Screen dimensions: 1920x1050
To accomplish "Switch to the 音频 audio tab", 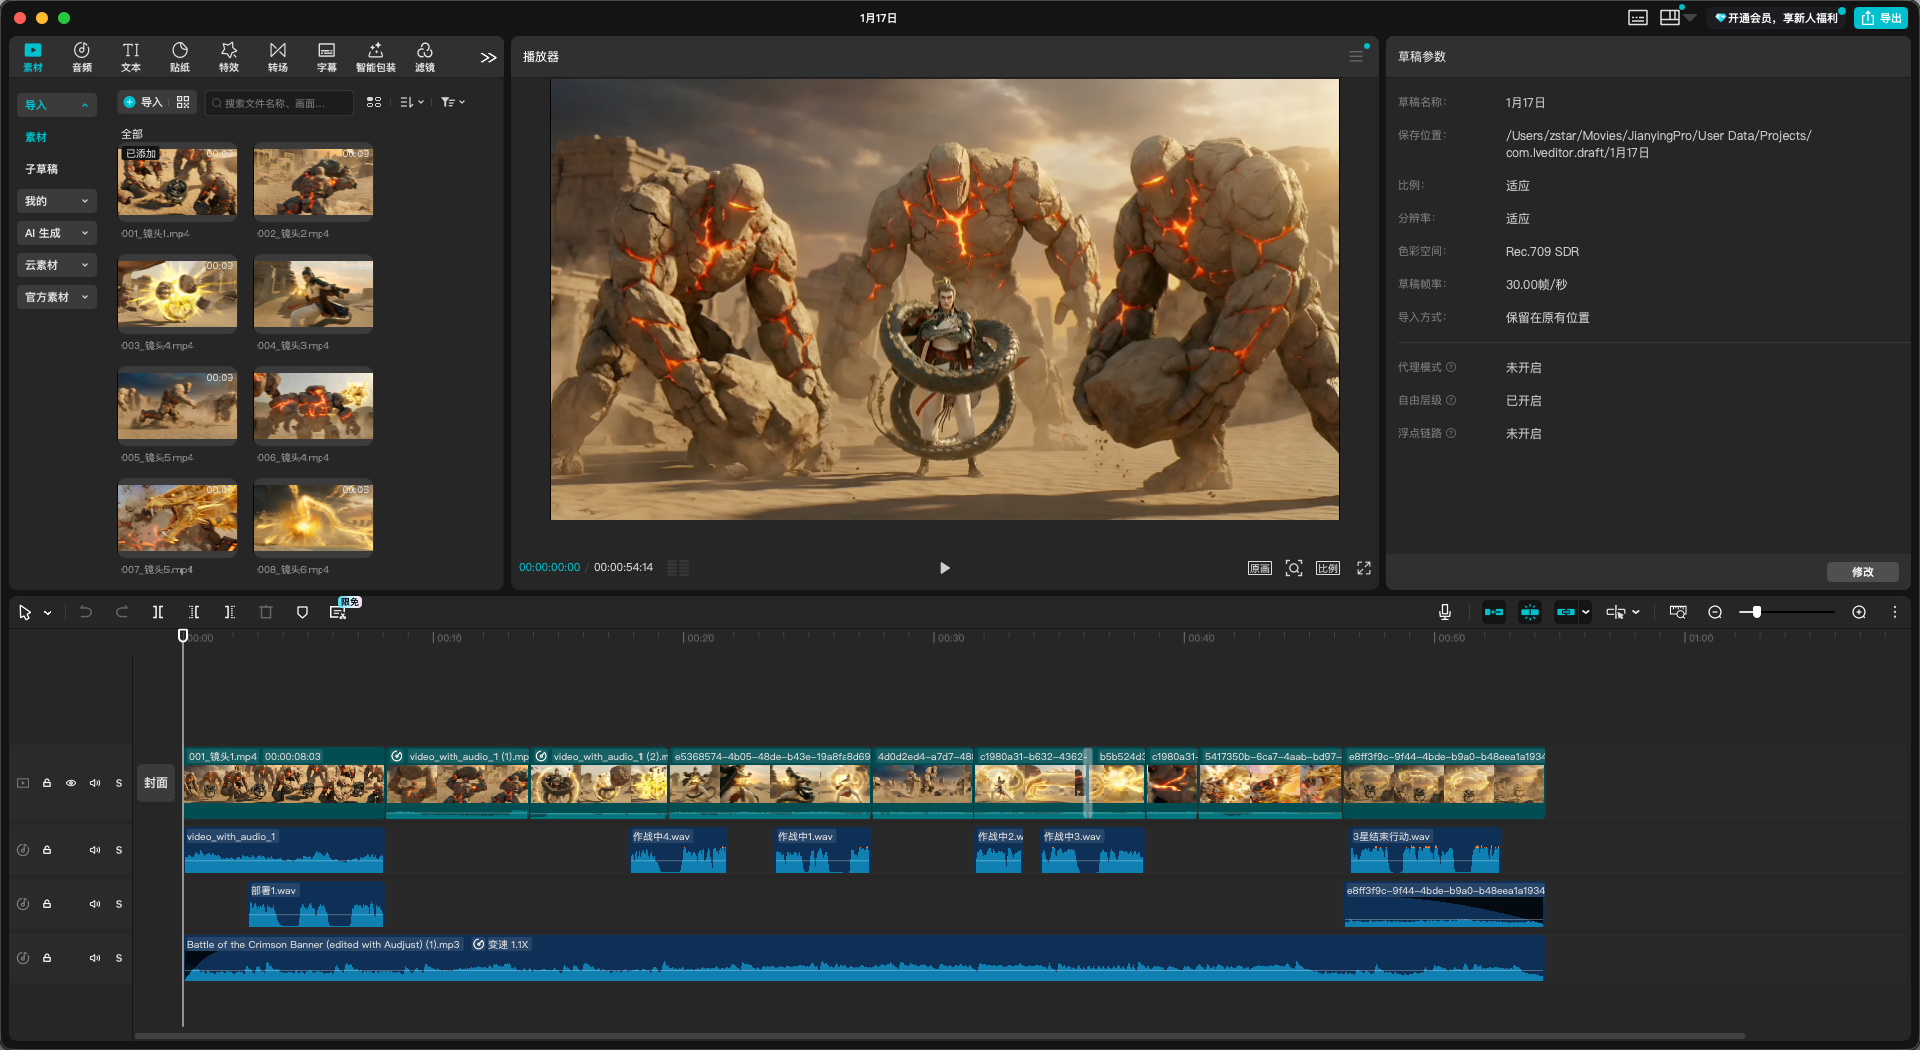I will click(82, 57).
